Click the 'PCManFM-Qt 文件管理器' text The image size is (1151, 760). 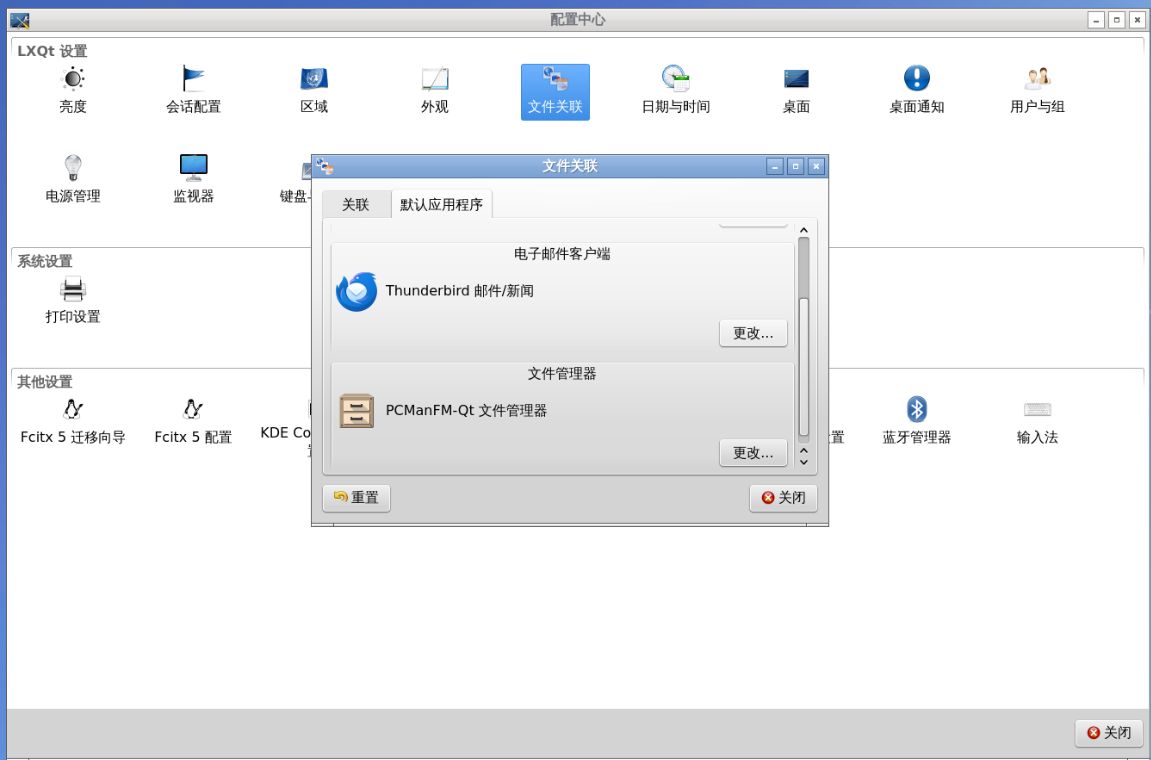[466, 410]
